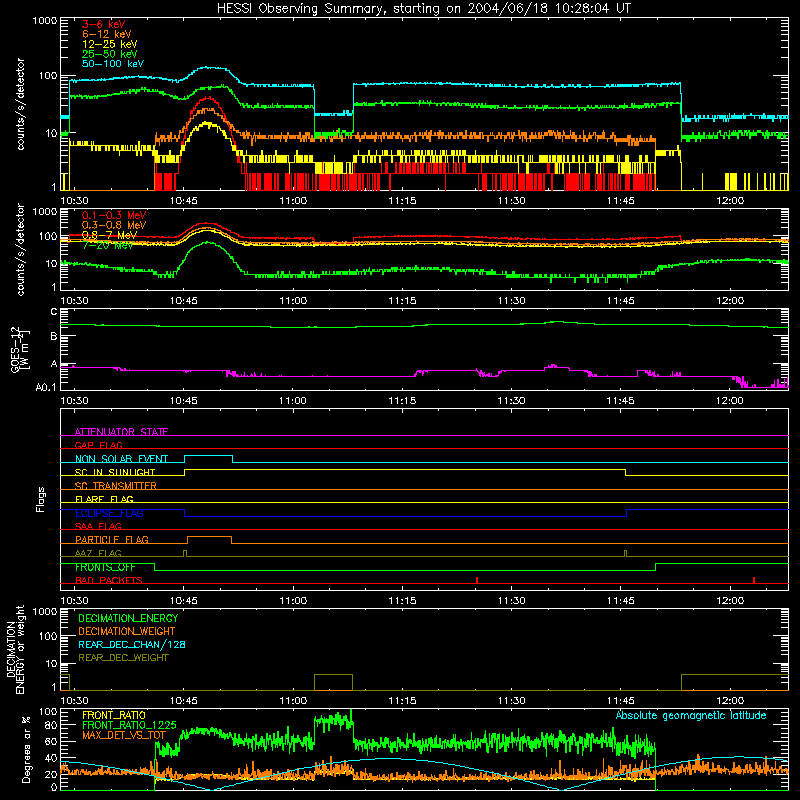800x800 pixels.
Task: Select the PARTICLE_FLAG label
Action: pyautogui.click(x=112, y=539)
